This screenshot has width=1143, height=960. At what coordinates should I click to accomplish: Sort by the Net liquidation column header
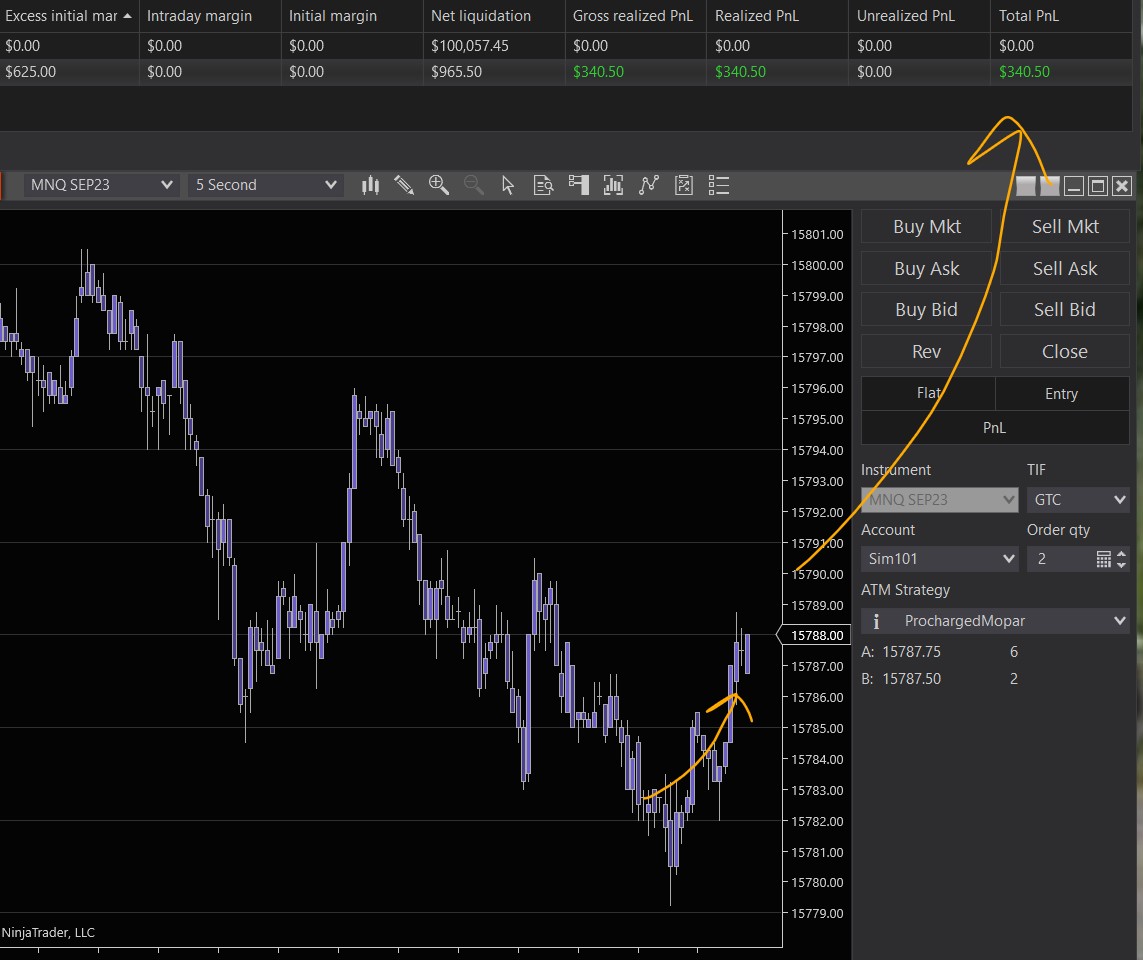[x=481, y=16]
